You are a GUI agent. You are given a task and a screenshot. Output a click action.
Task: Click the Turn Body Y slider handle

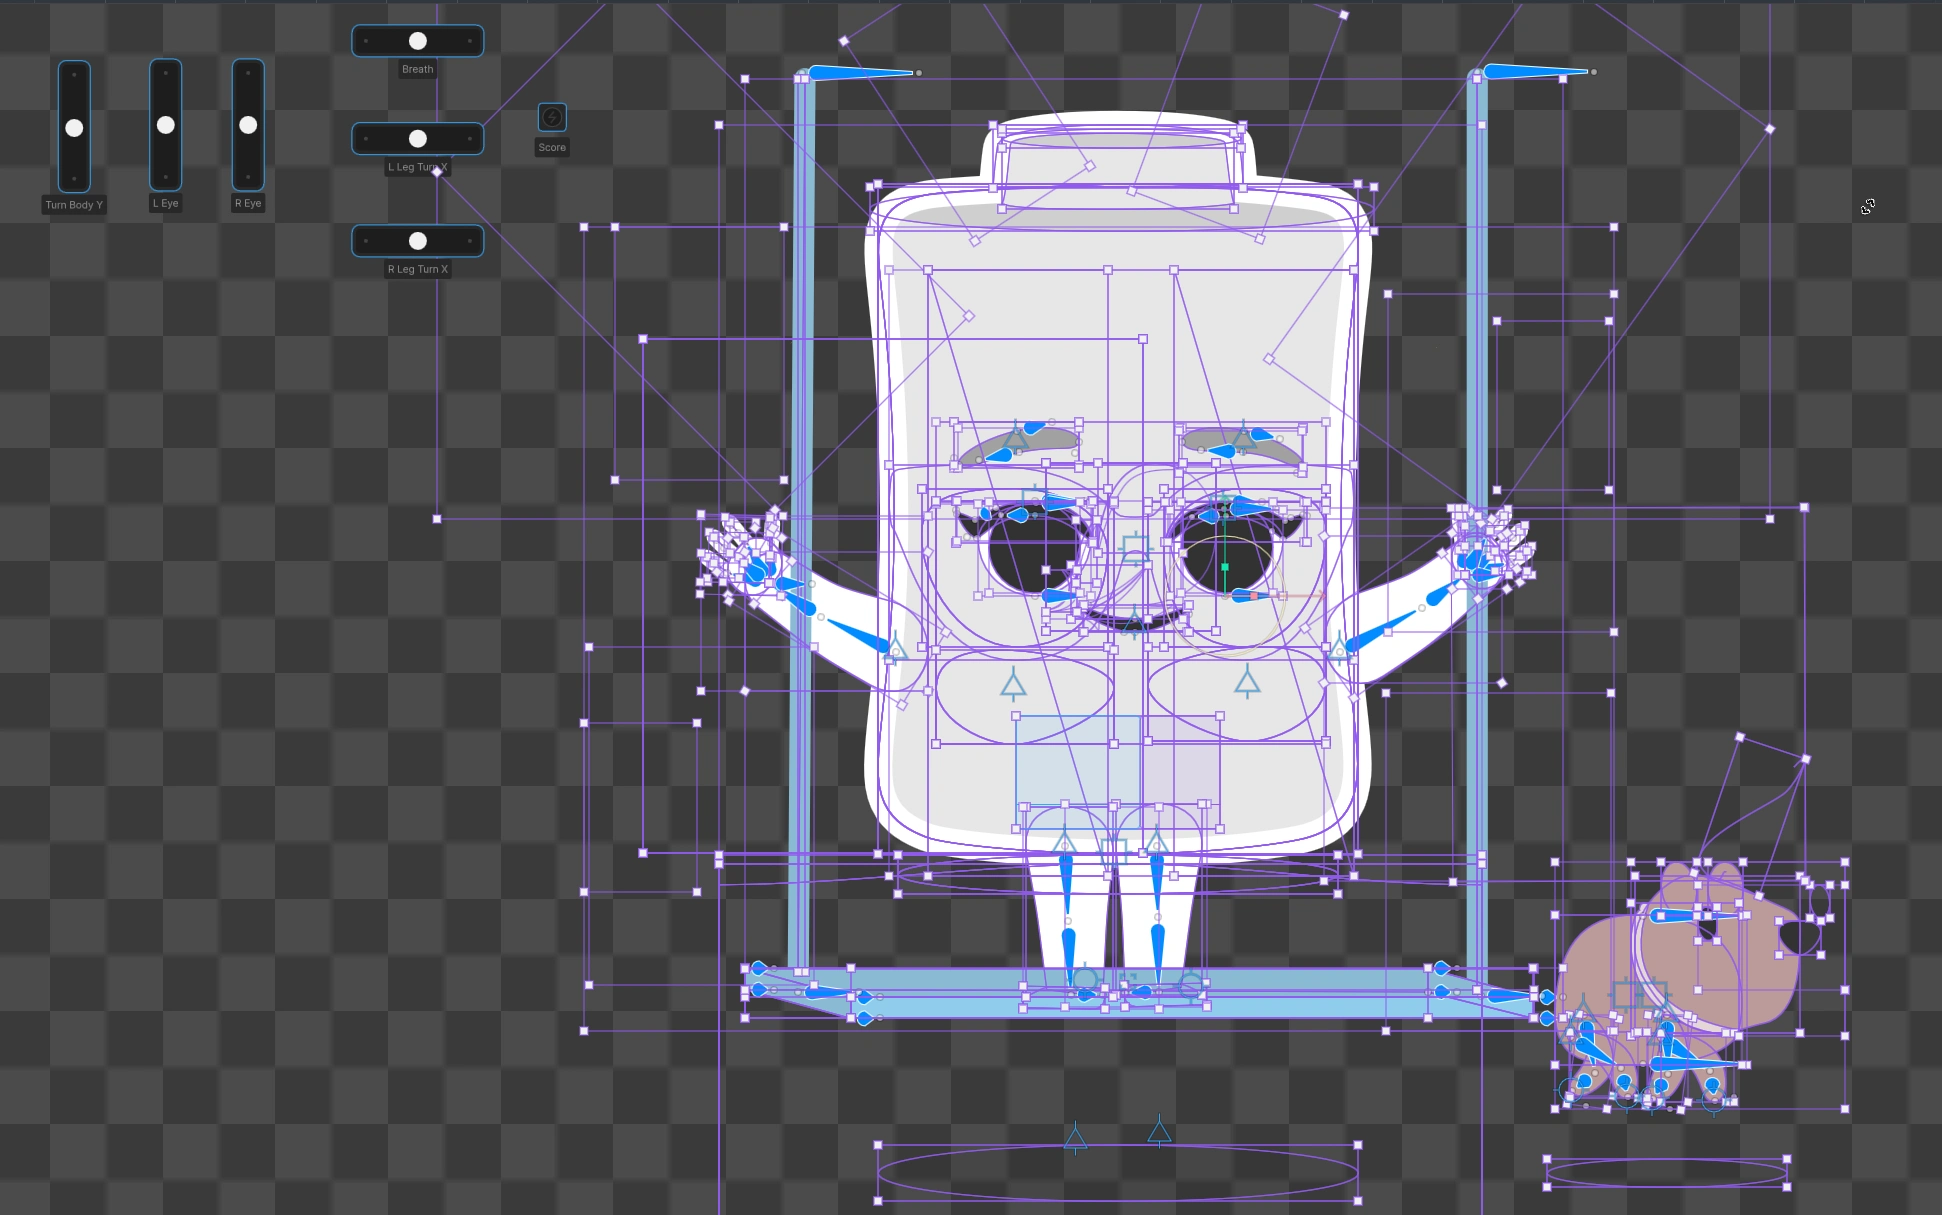[x=74, y=126]
